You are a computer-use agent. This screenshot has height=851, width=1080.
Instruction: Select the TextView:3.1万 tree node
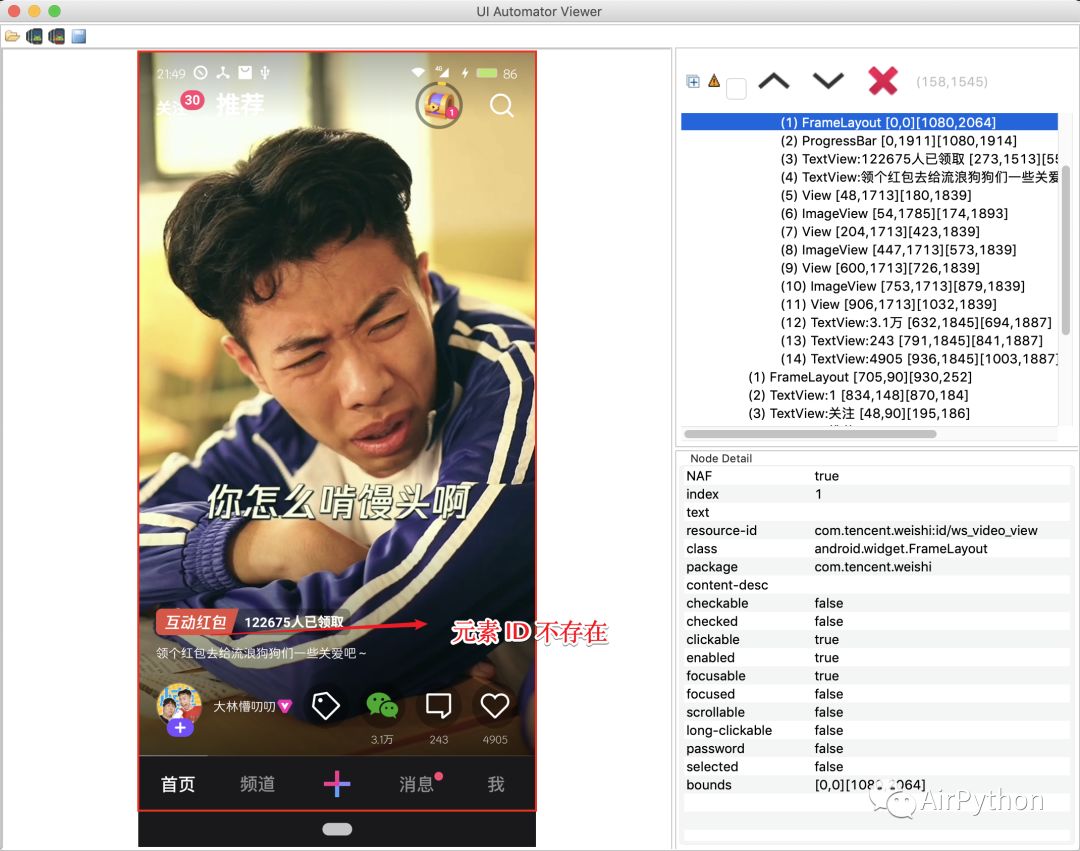[915, 322]
